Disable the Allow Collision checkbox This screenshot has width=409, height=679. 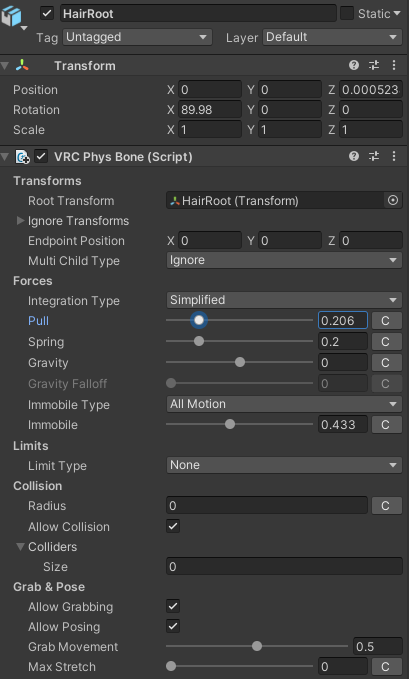click(x=173, y=526)
